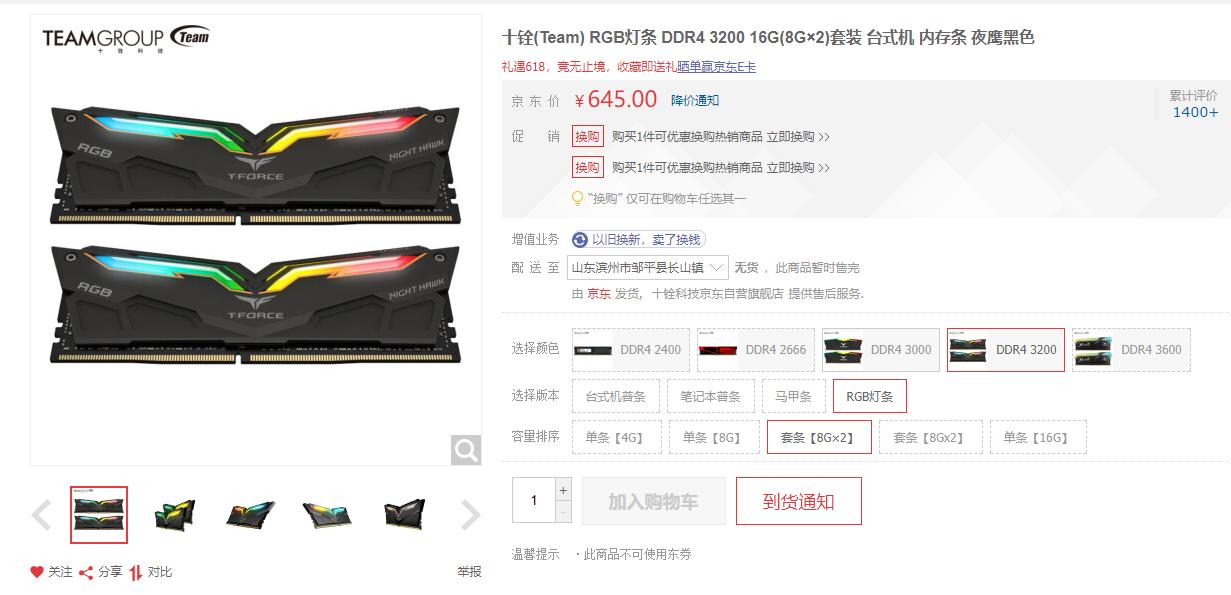Click the quantity input field
Viewport: 1231px width, 595px height.
[534, 500]
